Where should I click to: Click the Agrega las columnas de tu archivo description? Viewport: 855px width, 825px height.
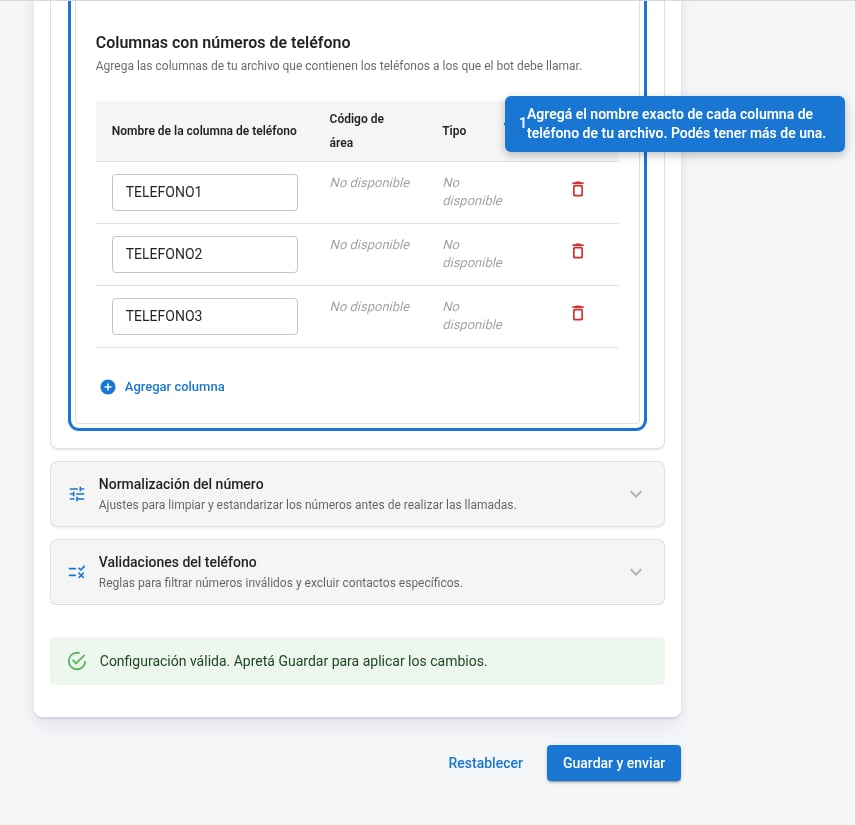339,66
